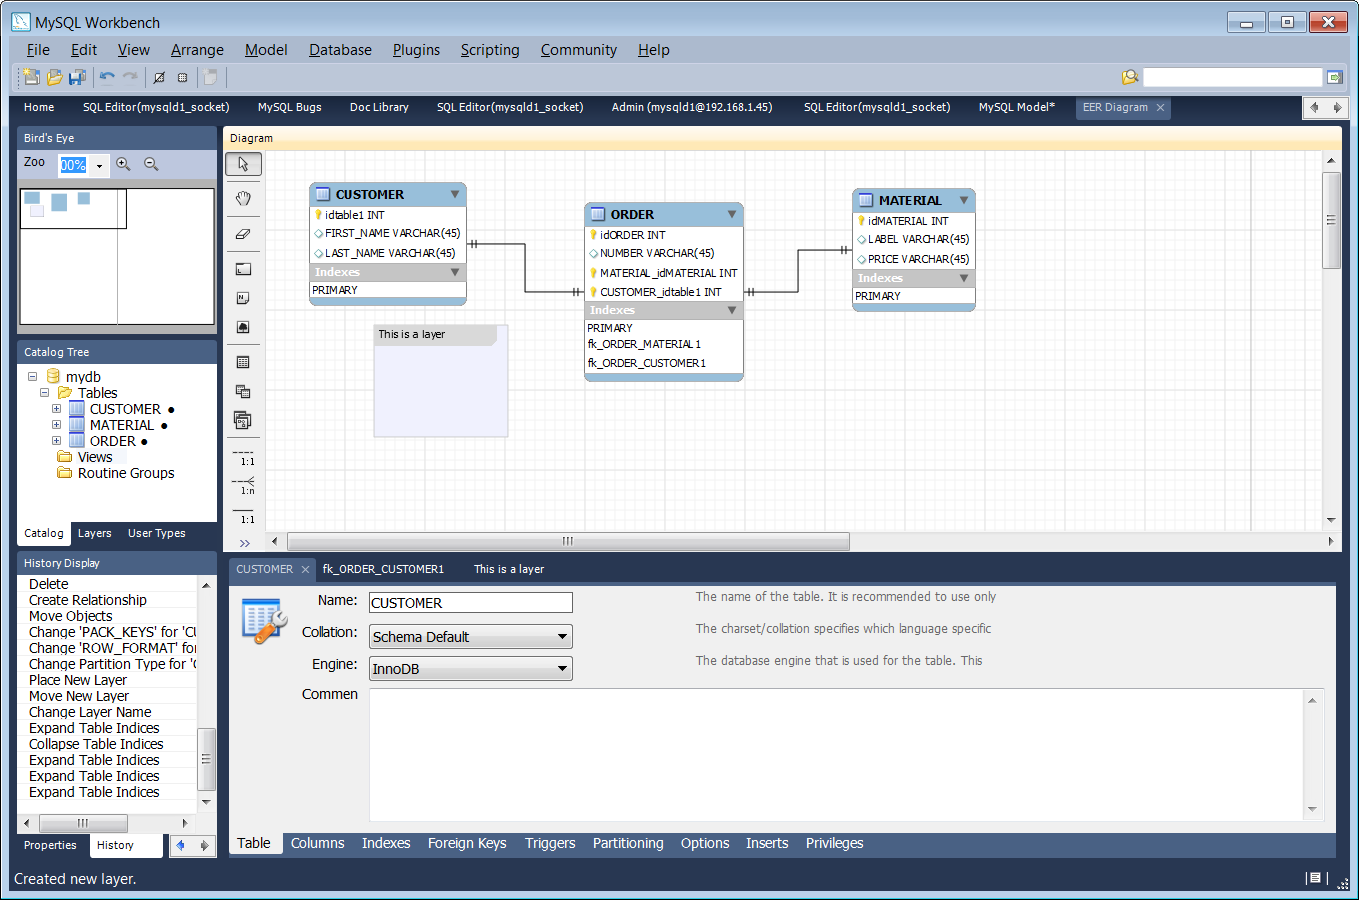Select the new routine group tool
The image size is (1359, 900).
pyautogui.click(x=243, y=421)
